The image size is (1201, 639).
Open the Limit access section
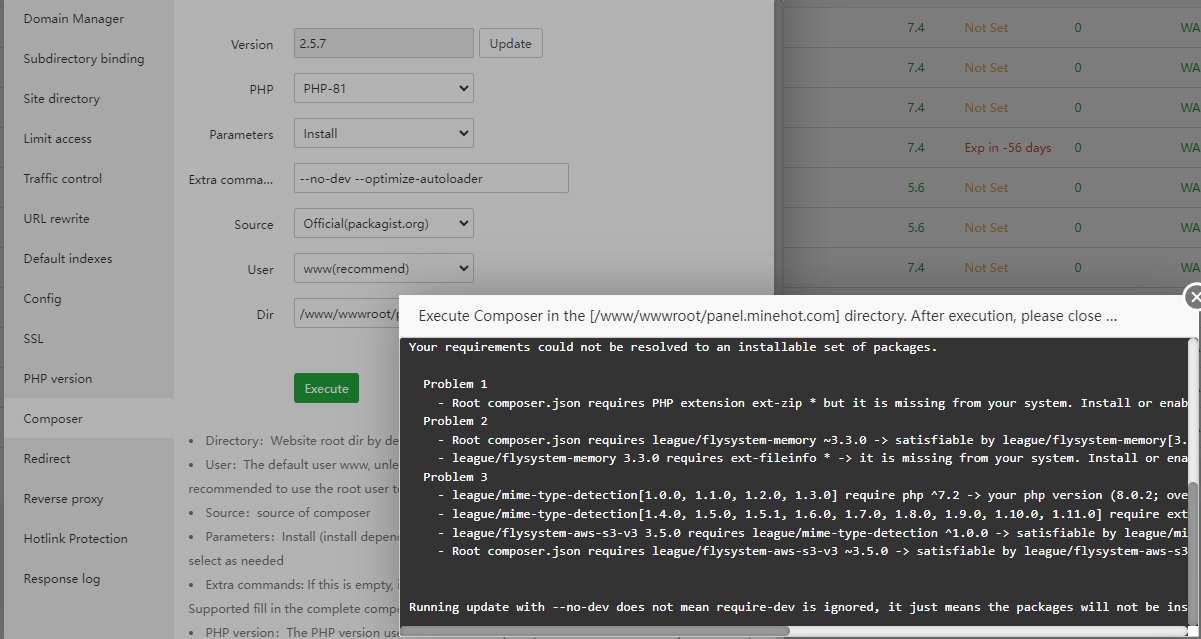point(58,139)
